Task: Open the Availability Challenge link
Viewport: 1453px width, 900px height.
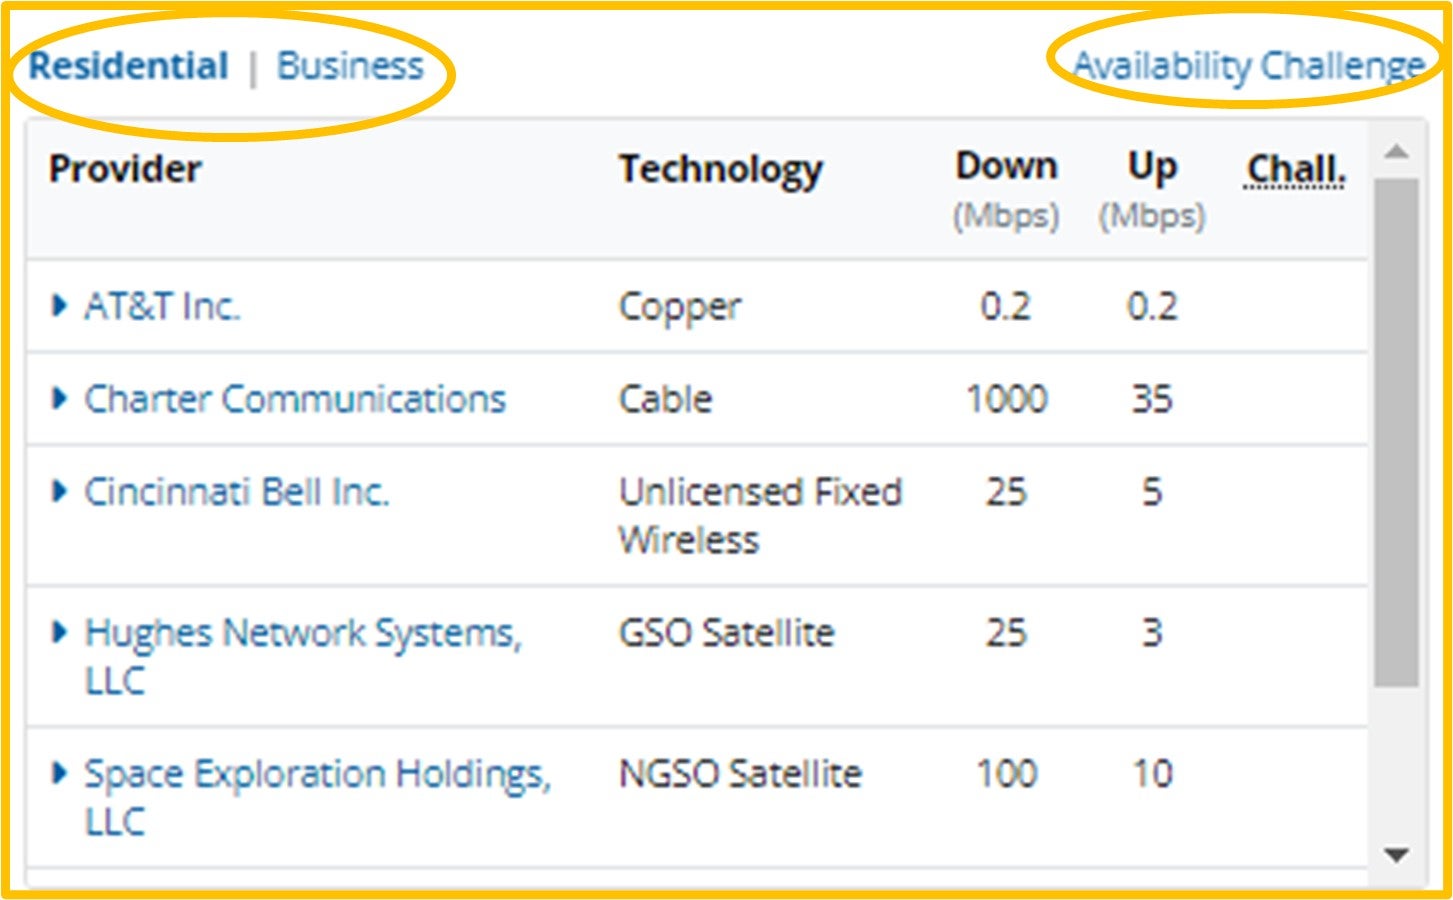Action: coord(1248,66)
